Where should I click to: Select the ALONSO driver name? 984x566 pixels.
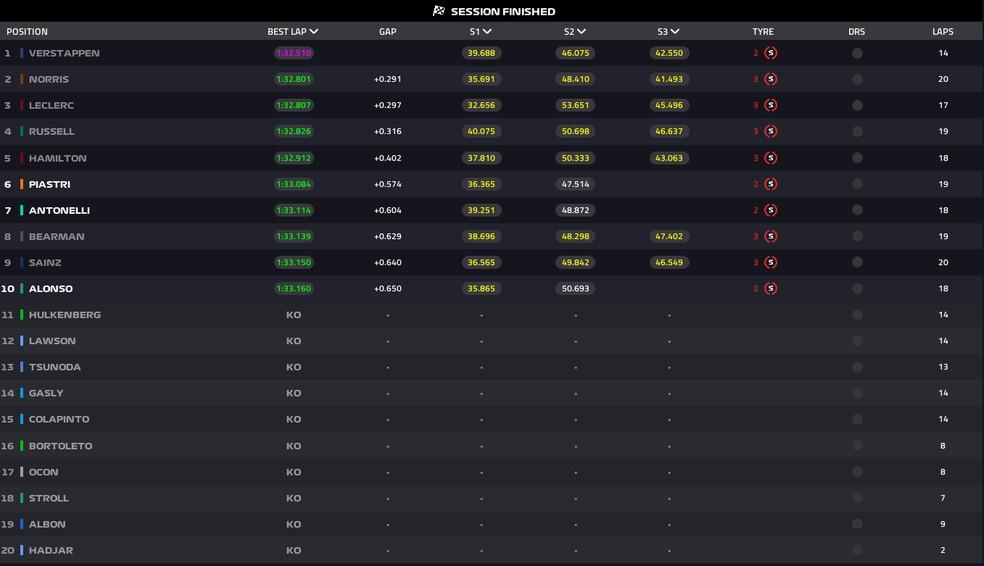tap(51, 289)
